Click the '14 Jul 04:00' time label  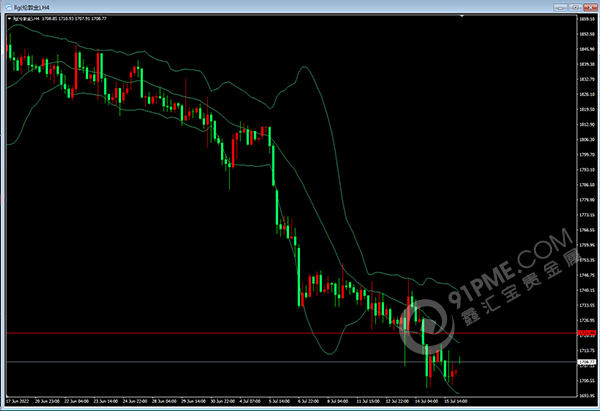(x=427, y=401)
